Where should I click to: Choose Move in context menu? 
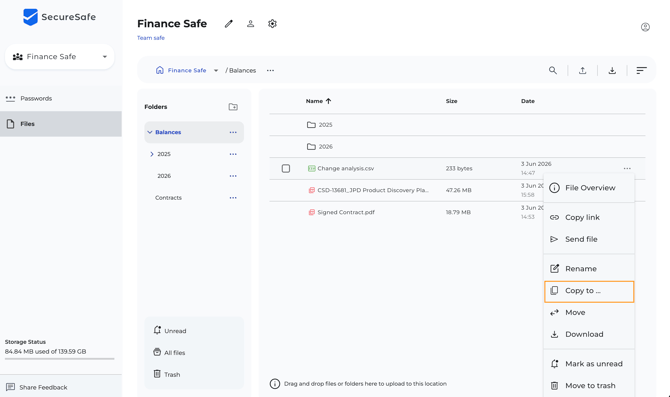coord(589,312)
